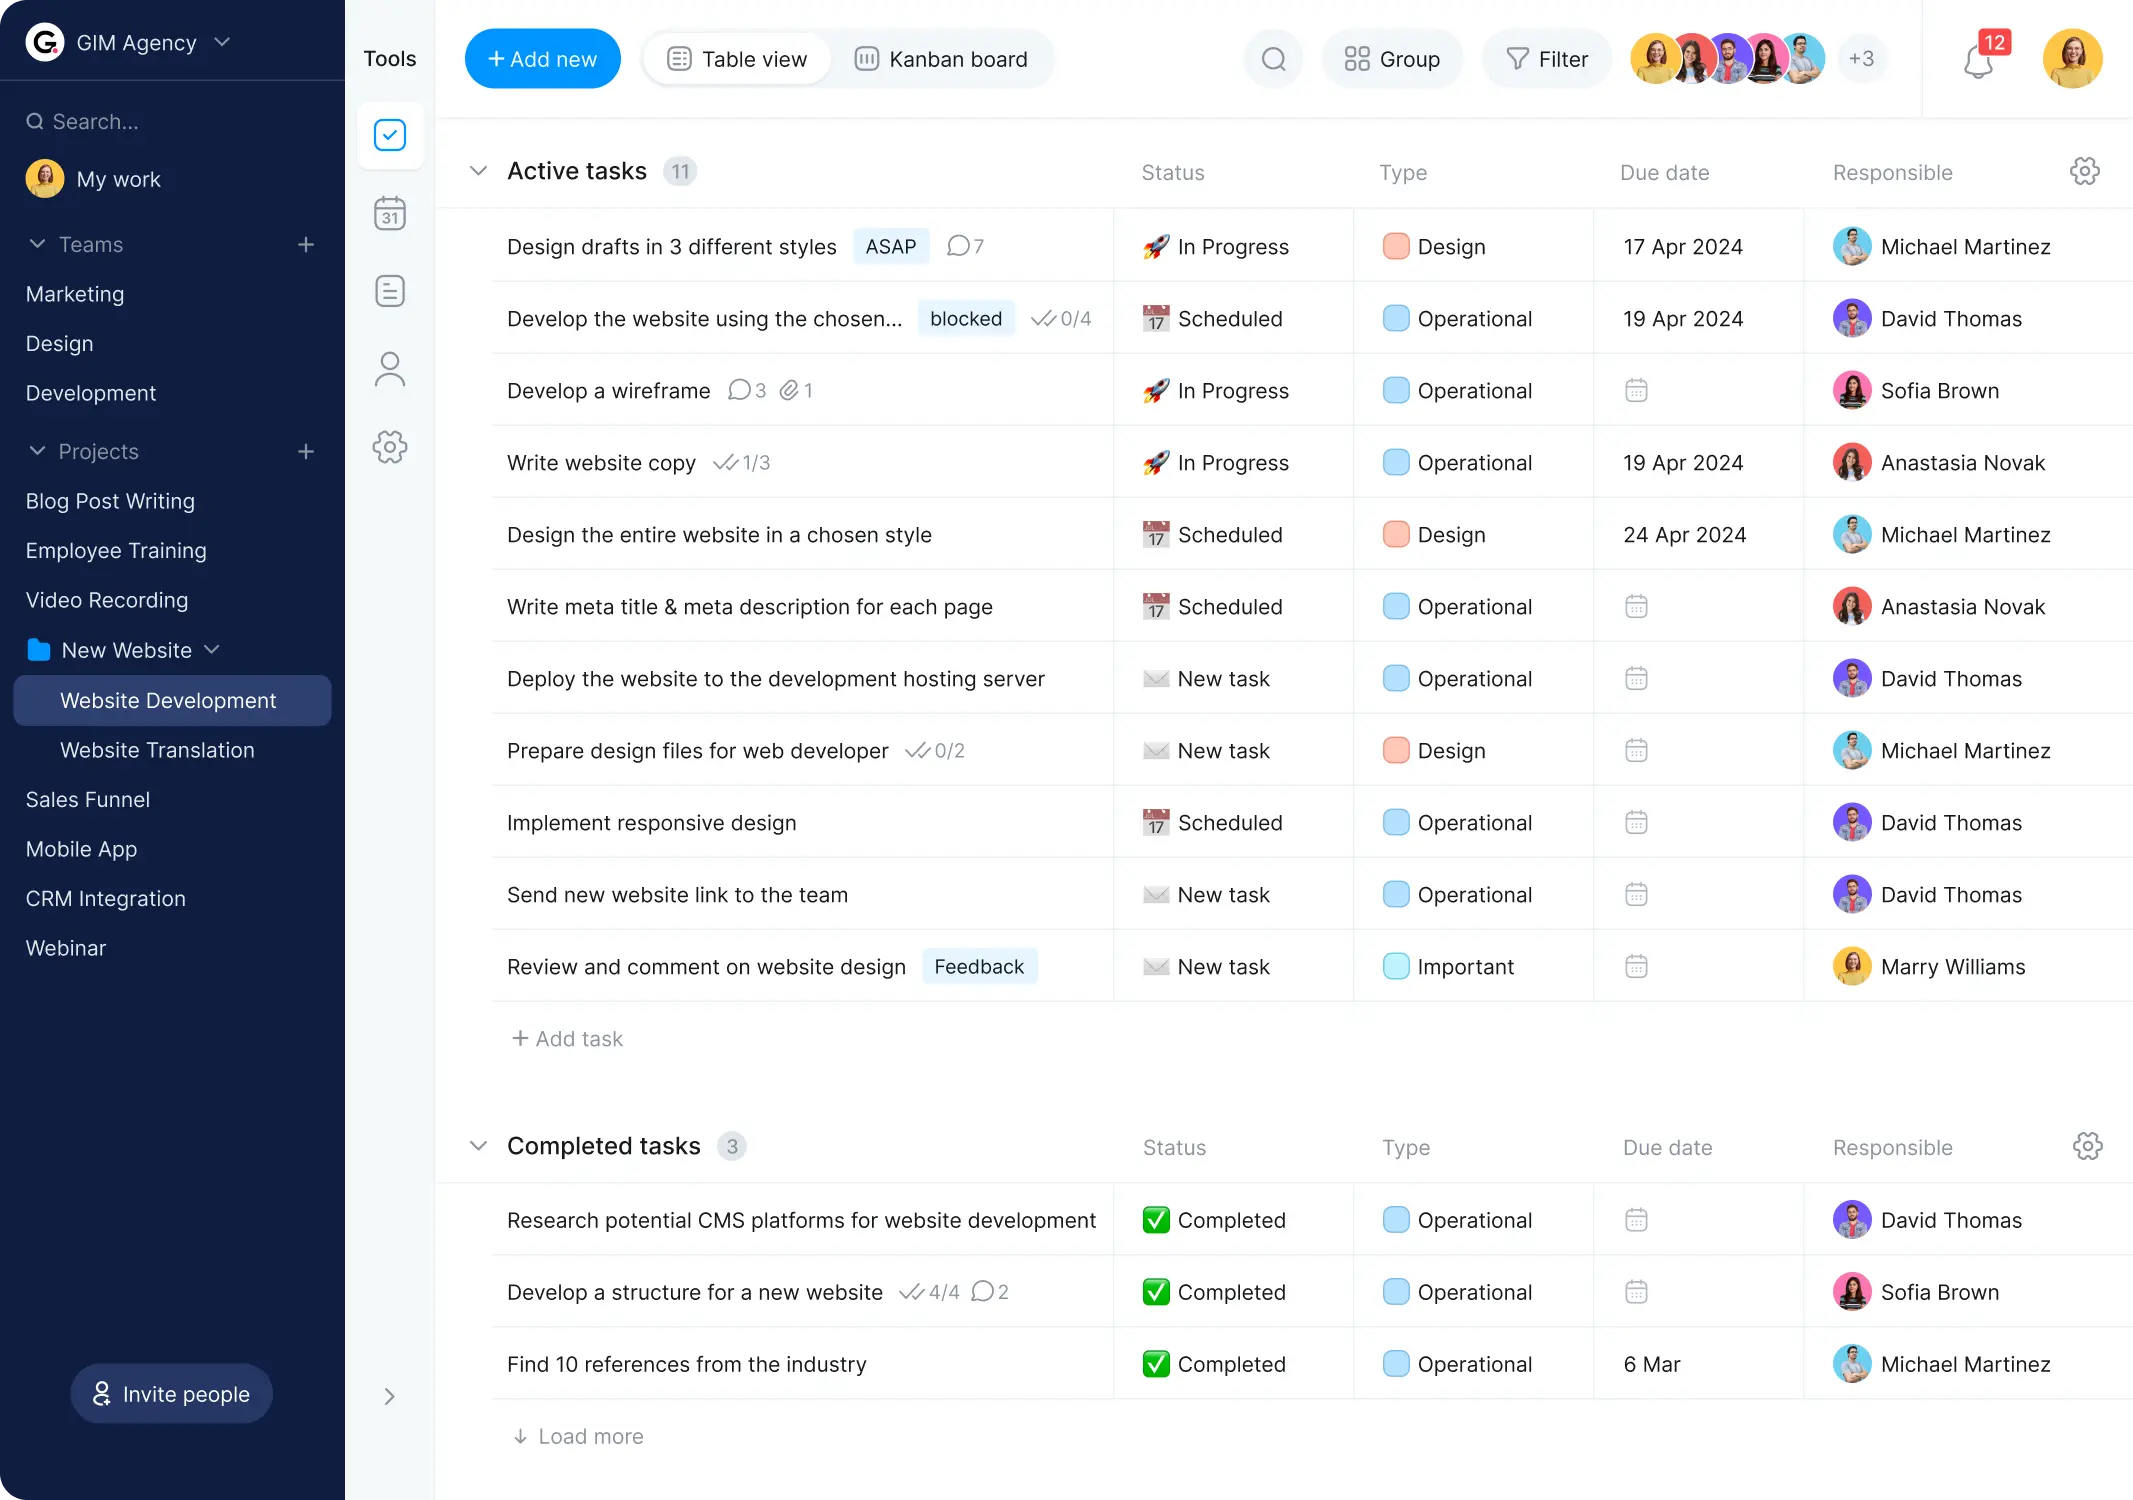
Task: Click Design swatch on Prepare design files
Action: coord(1396,750)
